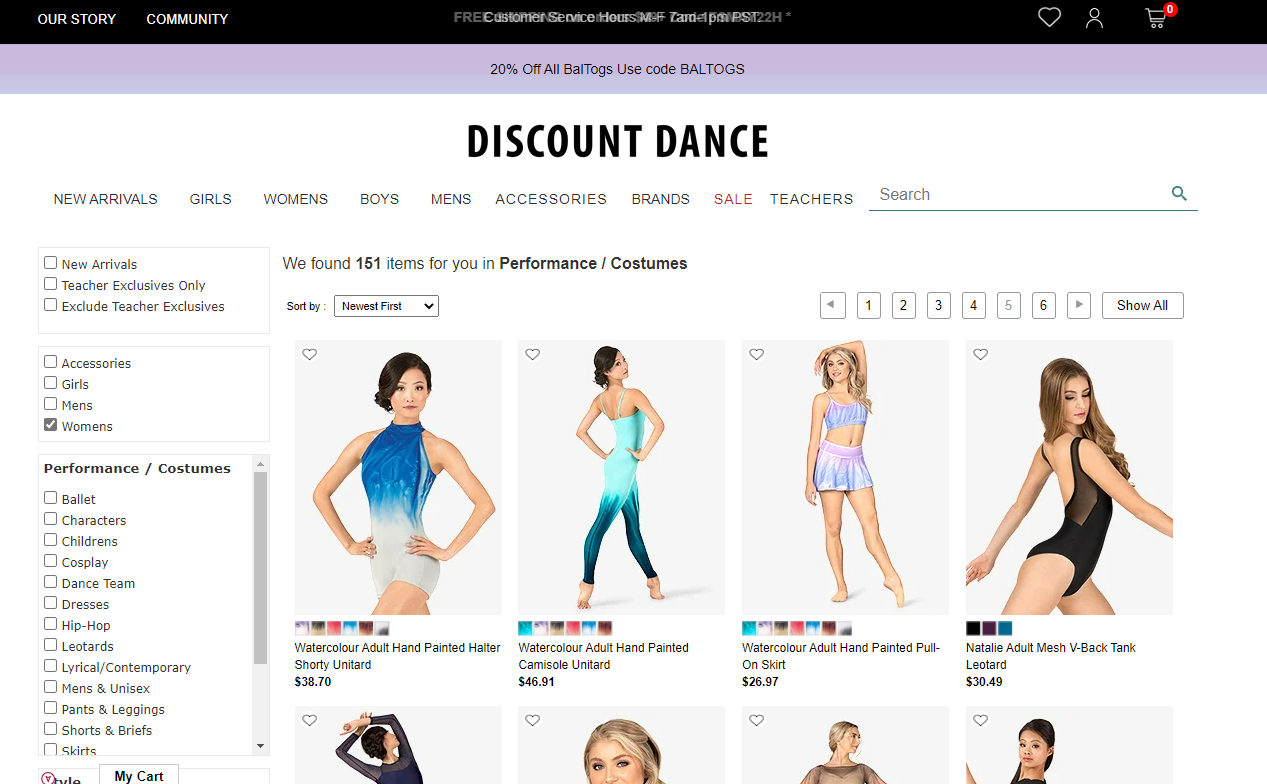Click in the Search input field
Image resolution: width=1267 pixels, height=784 pixels.
pyautogui.click(x=1020, y=194)
